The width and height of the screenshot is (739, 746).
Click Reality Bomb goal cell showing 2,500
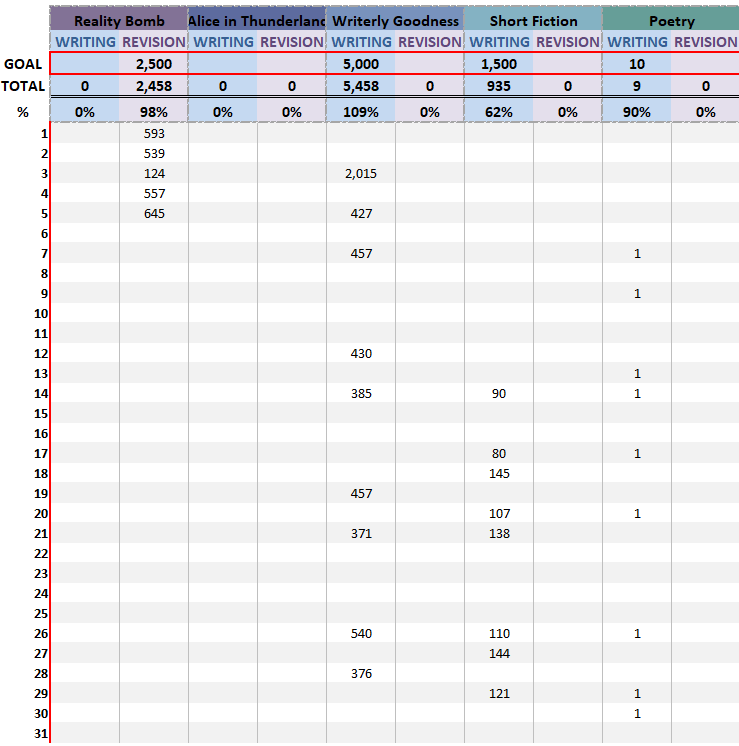(x=153, y=64)
